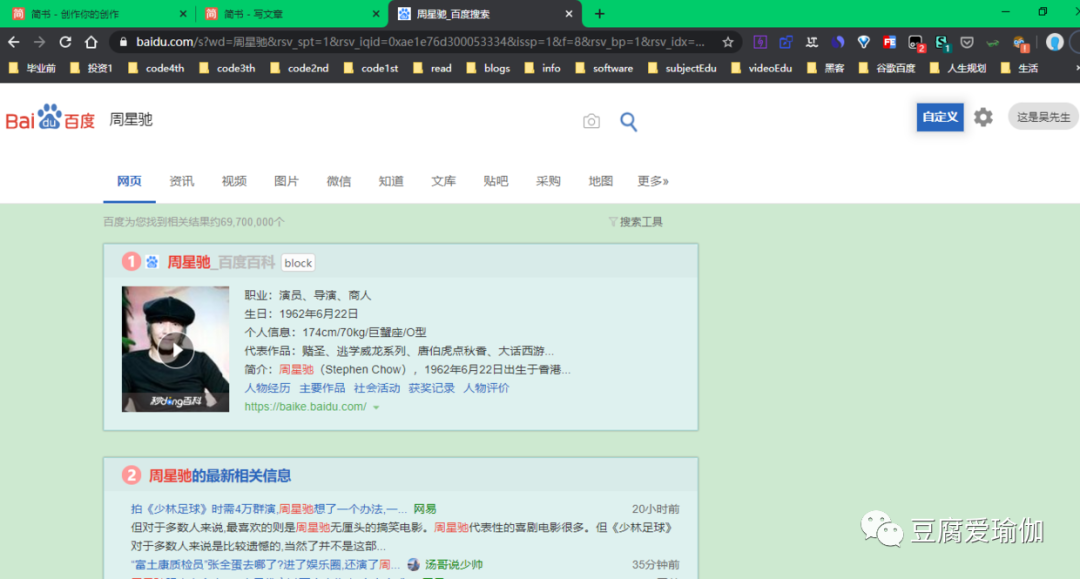Open the blogs bookmark folder
Image resolution: width=1080 pixels, height=579 pixels.
click(488, 68)
